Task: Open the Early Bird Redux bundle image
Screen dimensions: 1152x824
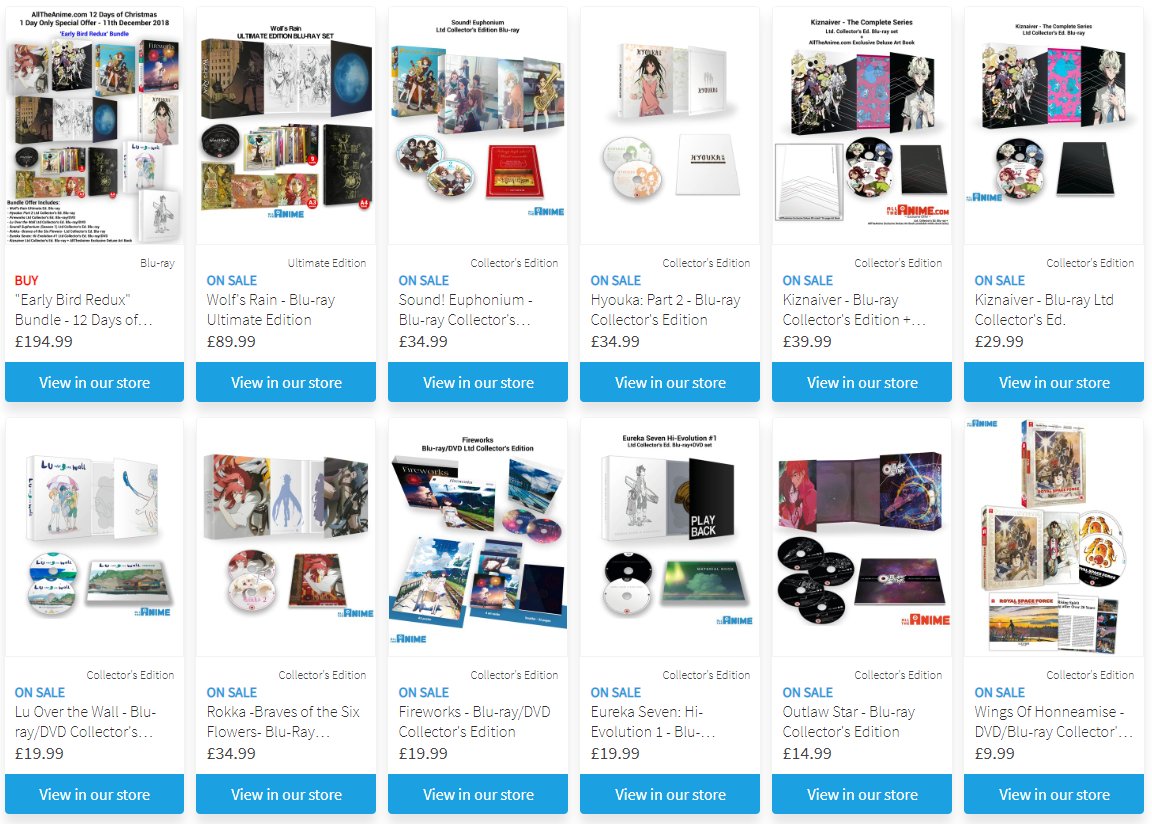Action: tap(94, 126)
